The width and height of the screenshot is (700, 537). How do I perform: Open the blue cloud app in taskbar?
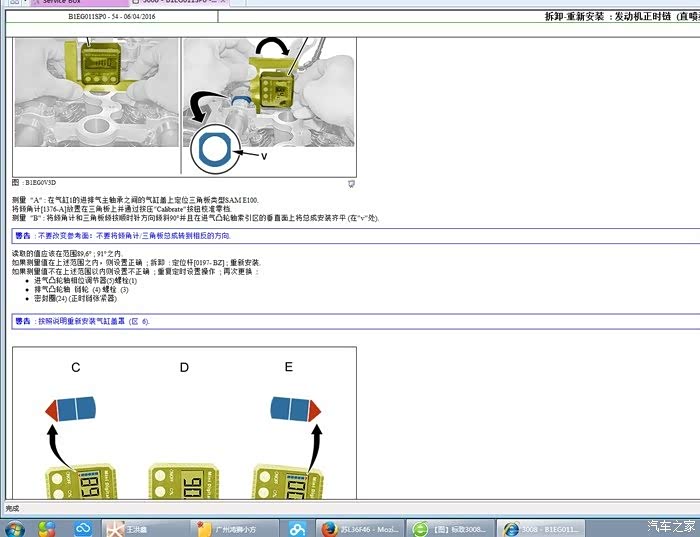[83, 527]
